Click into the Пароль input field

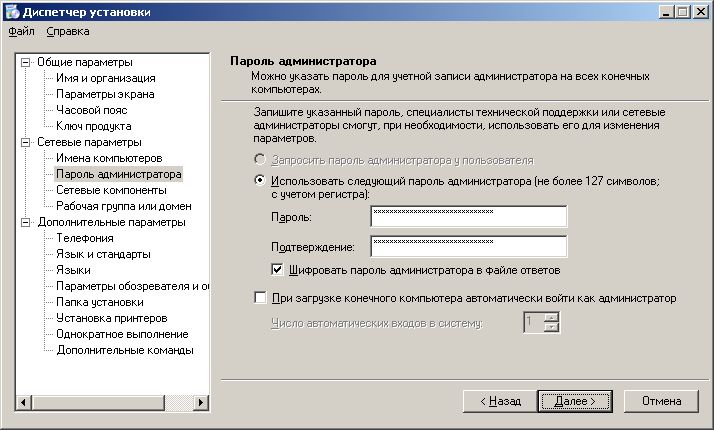tap(467, 217)
